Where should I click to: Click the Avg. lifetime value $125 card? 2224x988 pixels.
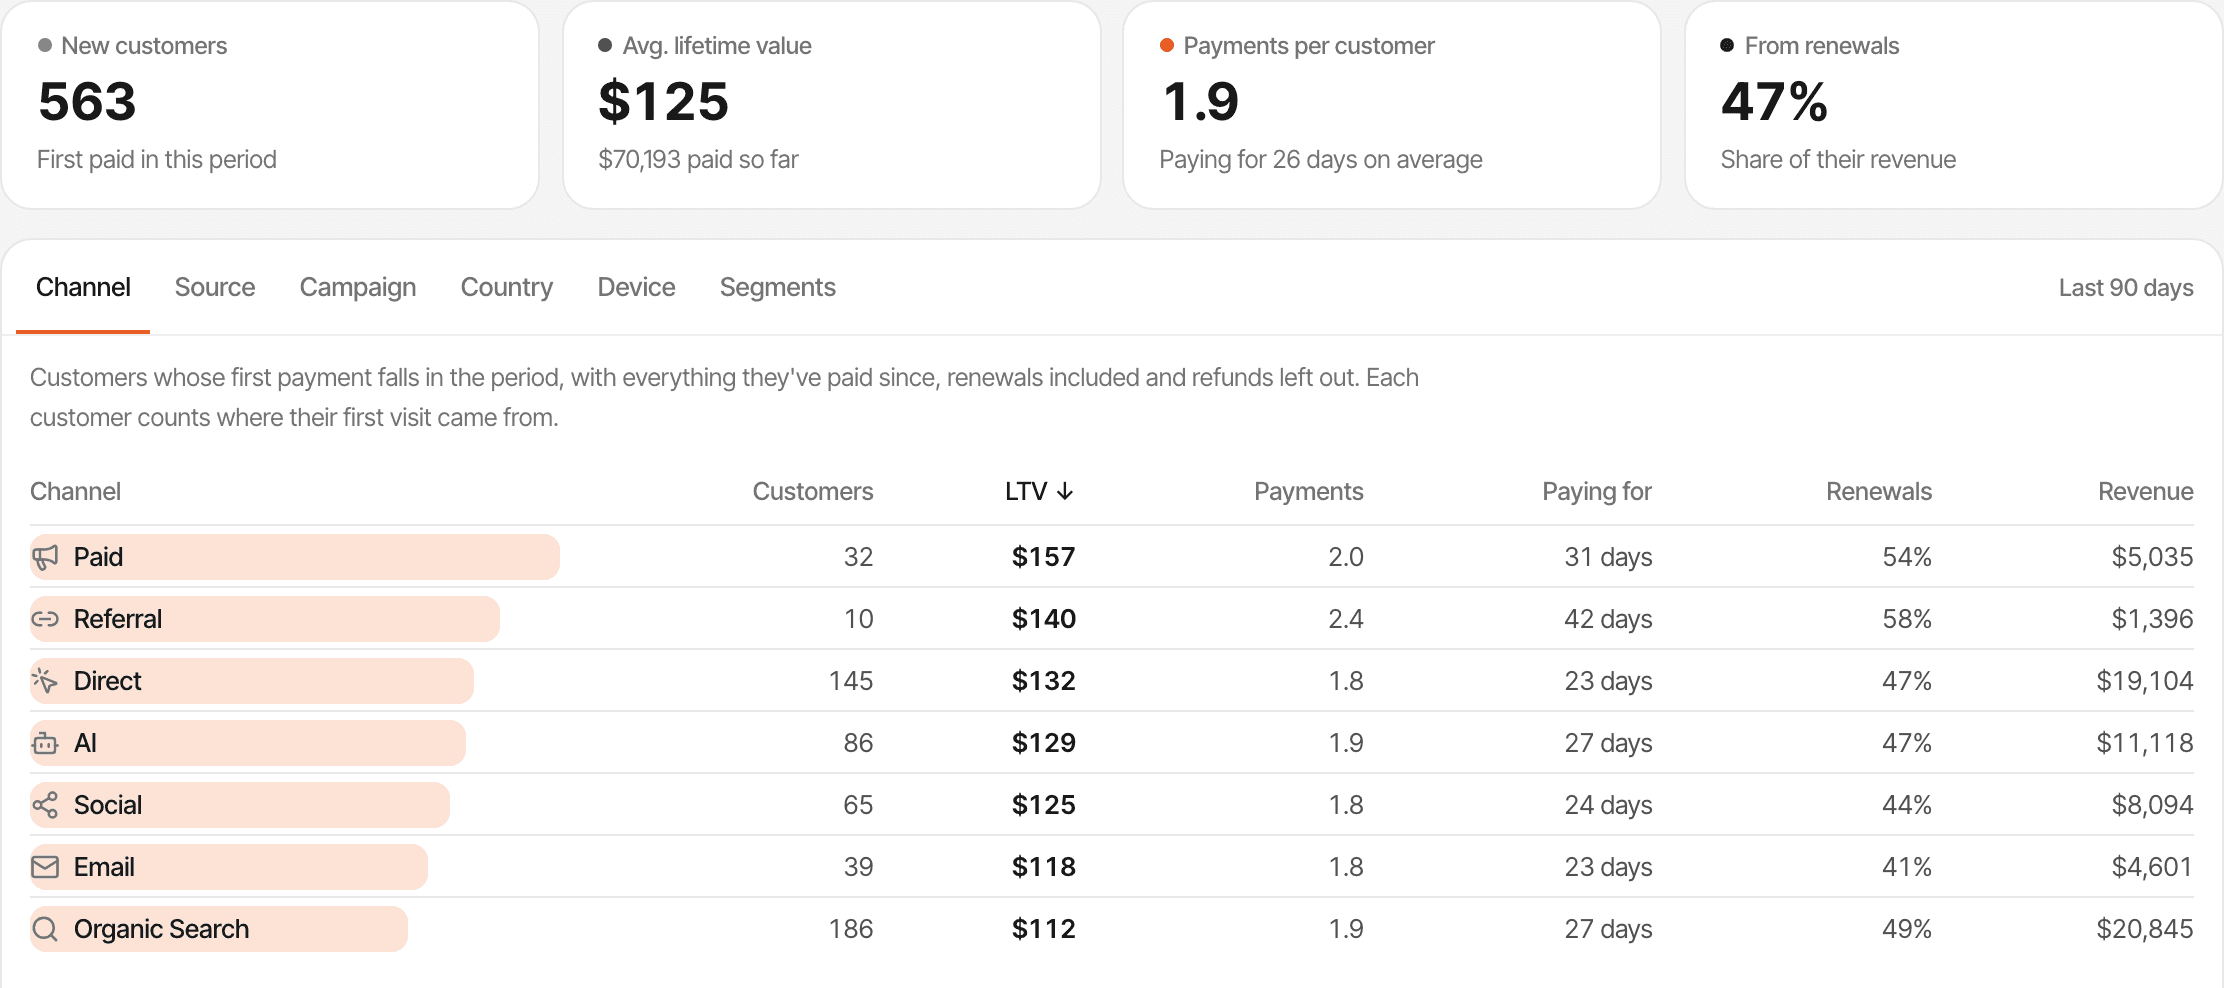[832, 104]
